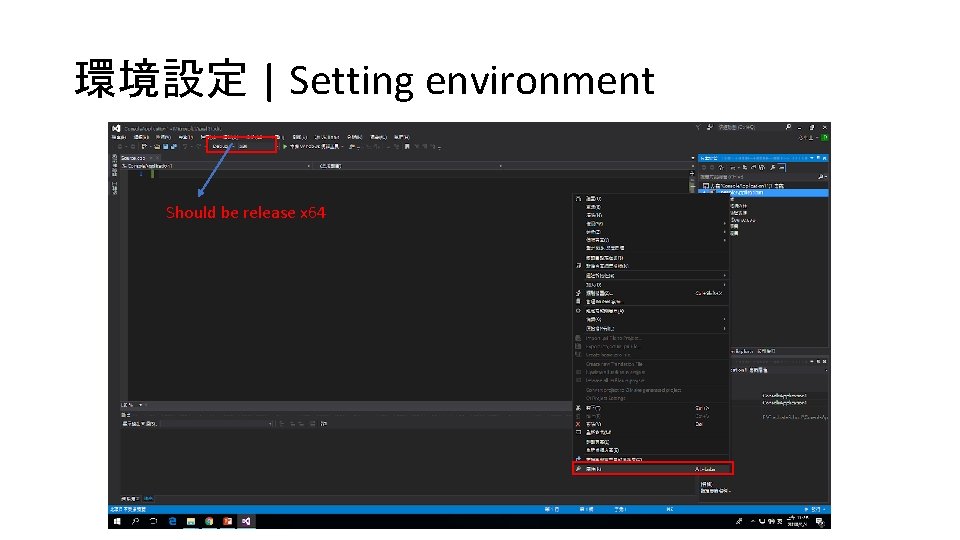
Task: Open Task View from the taskbar
Action: pyautogui.click(x=154, y=522)
